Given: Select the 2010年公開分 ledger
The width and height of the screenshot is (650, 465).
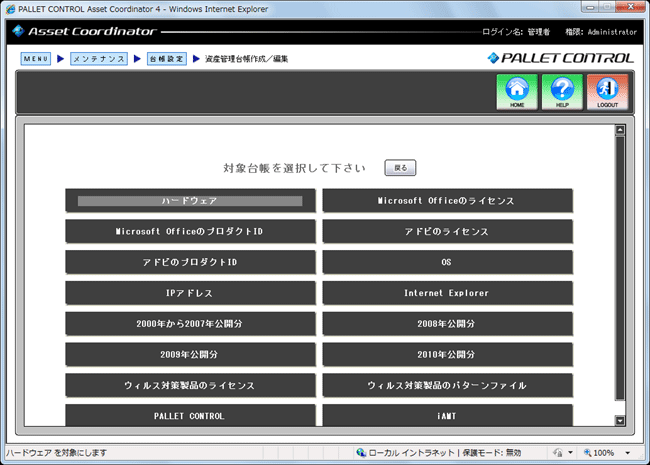Looking at the screenshot, I should point(448,354).
